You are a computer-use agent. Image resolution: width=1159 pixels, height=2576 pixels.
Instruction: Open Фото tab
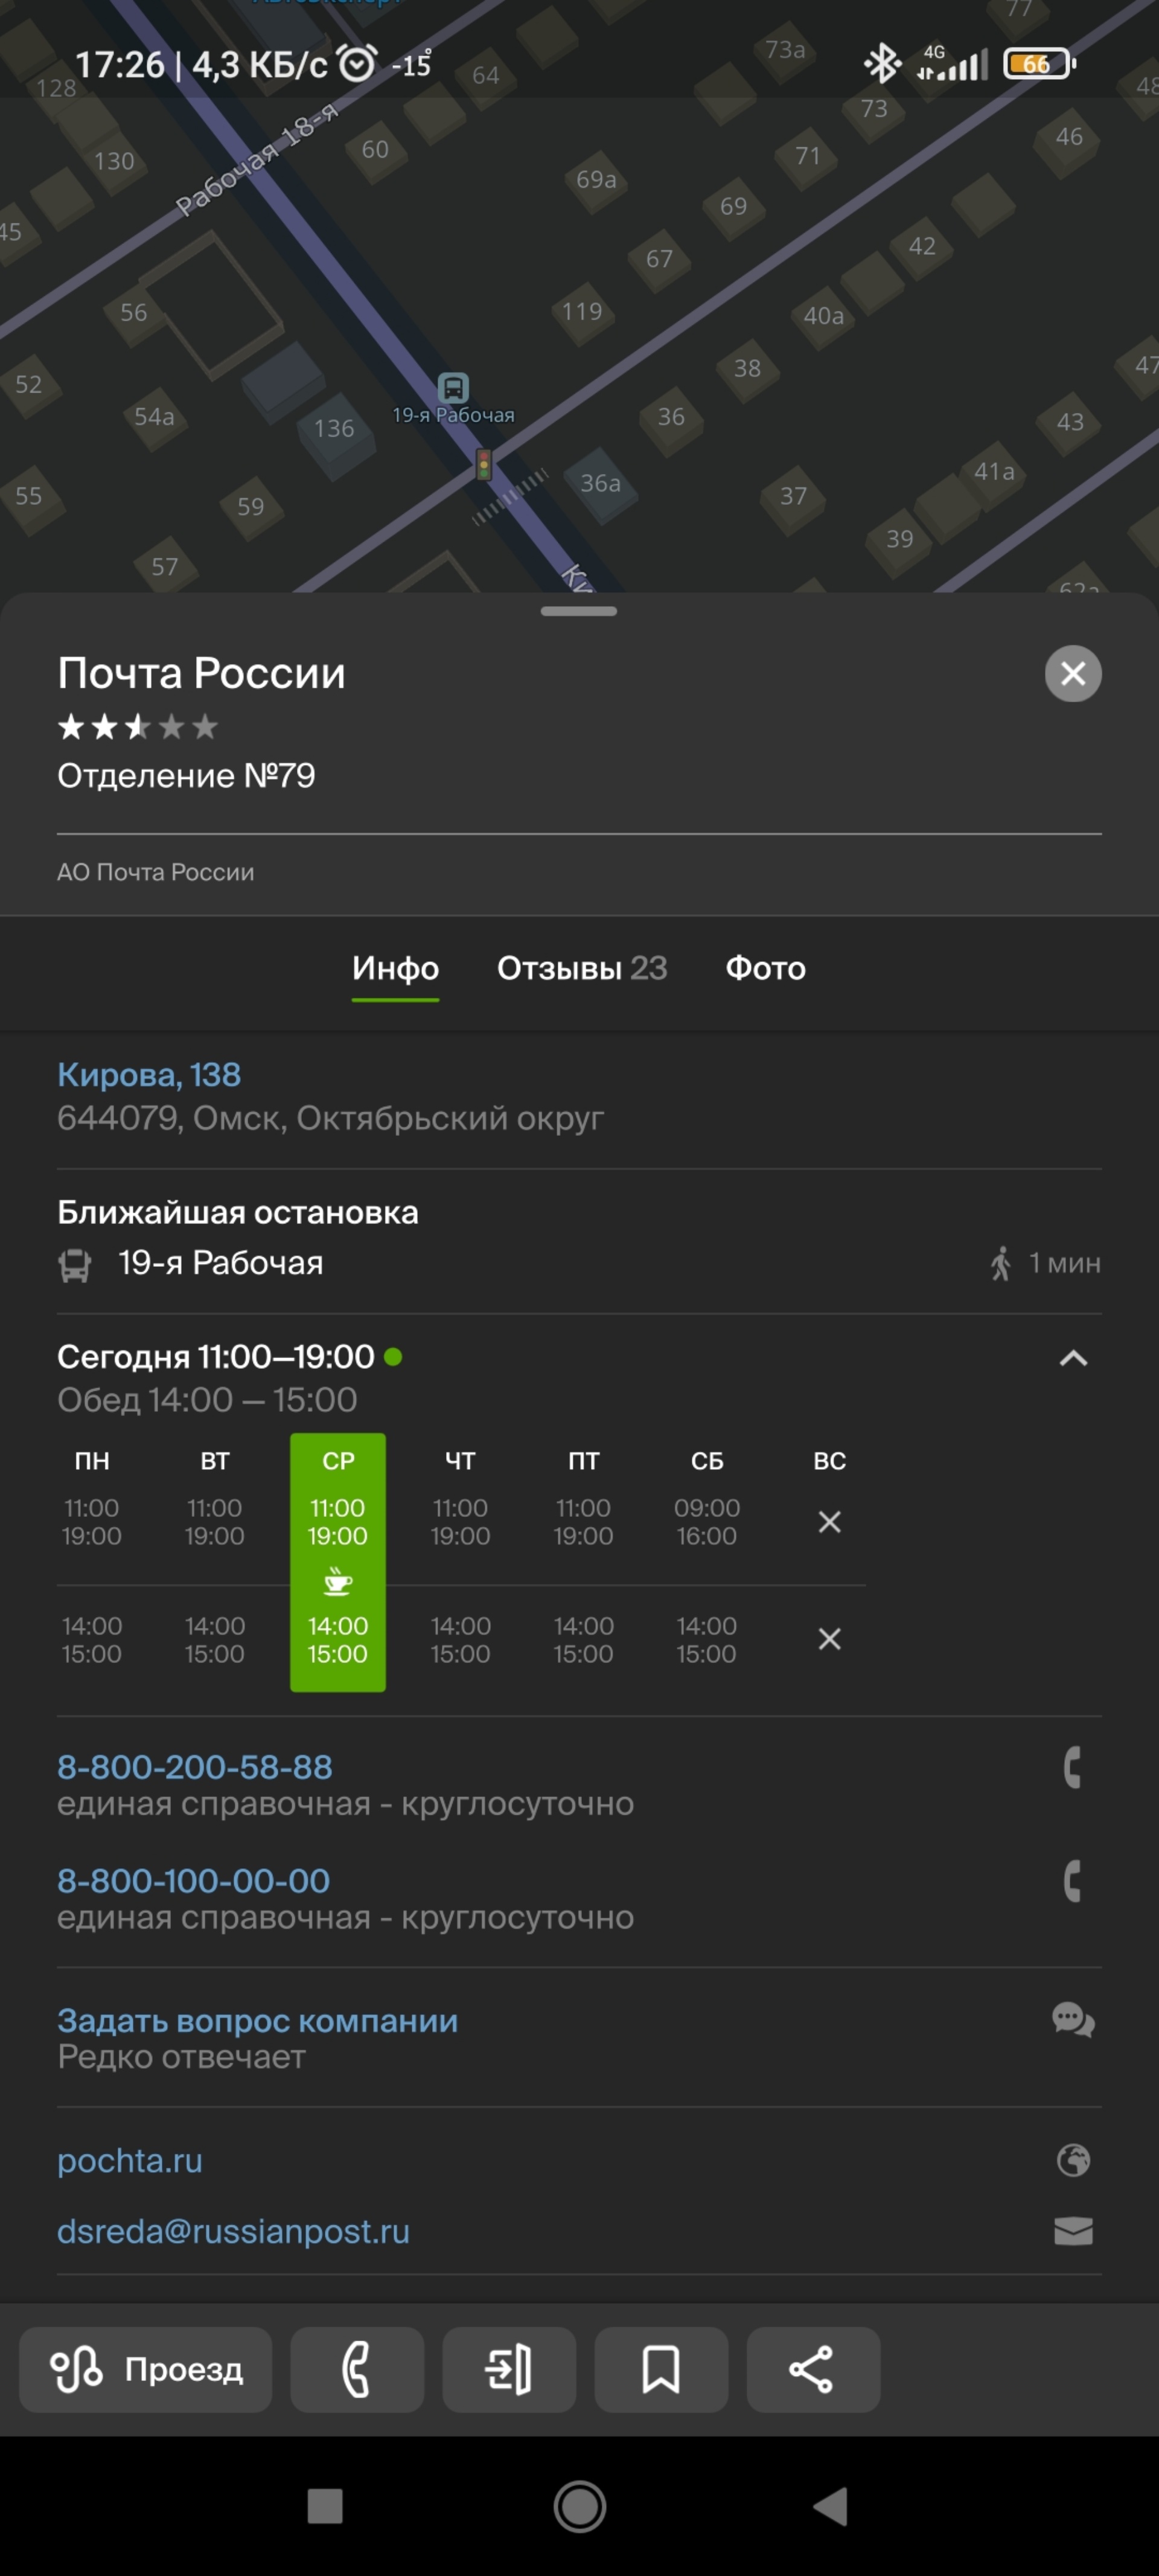pyautogui.click(x=765, y=968)
